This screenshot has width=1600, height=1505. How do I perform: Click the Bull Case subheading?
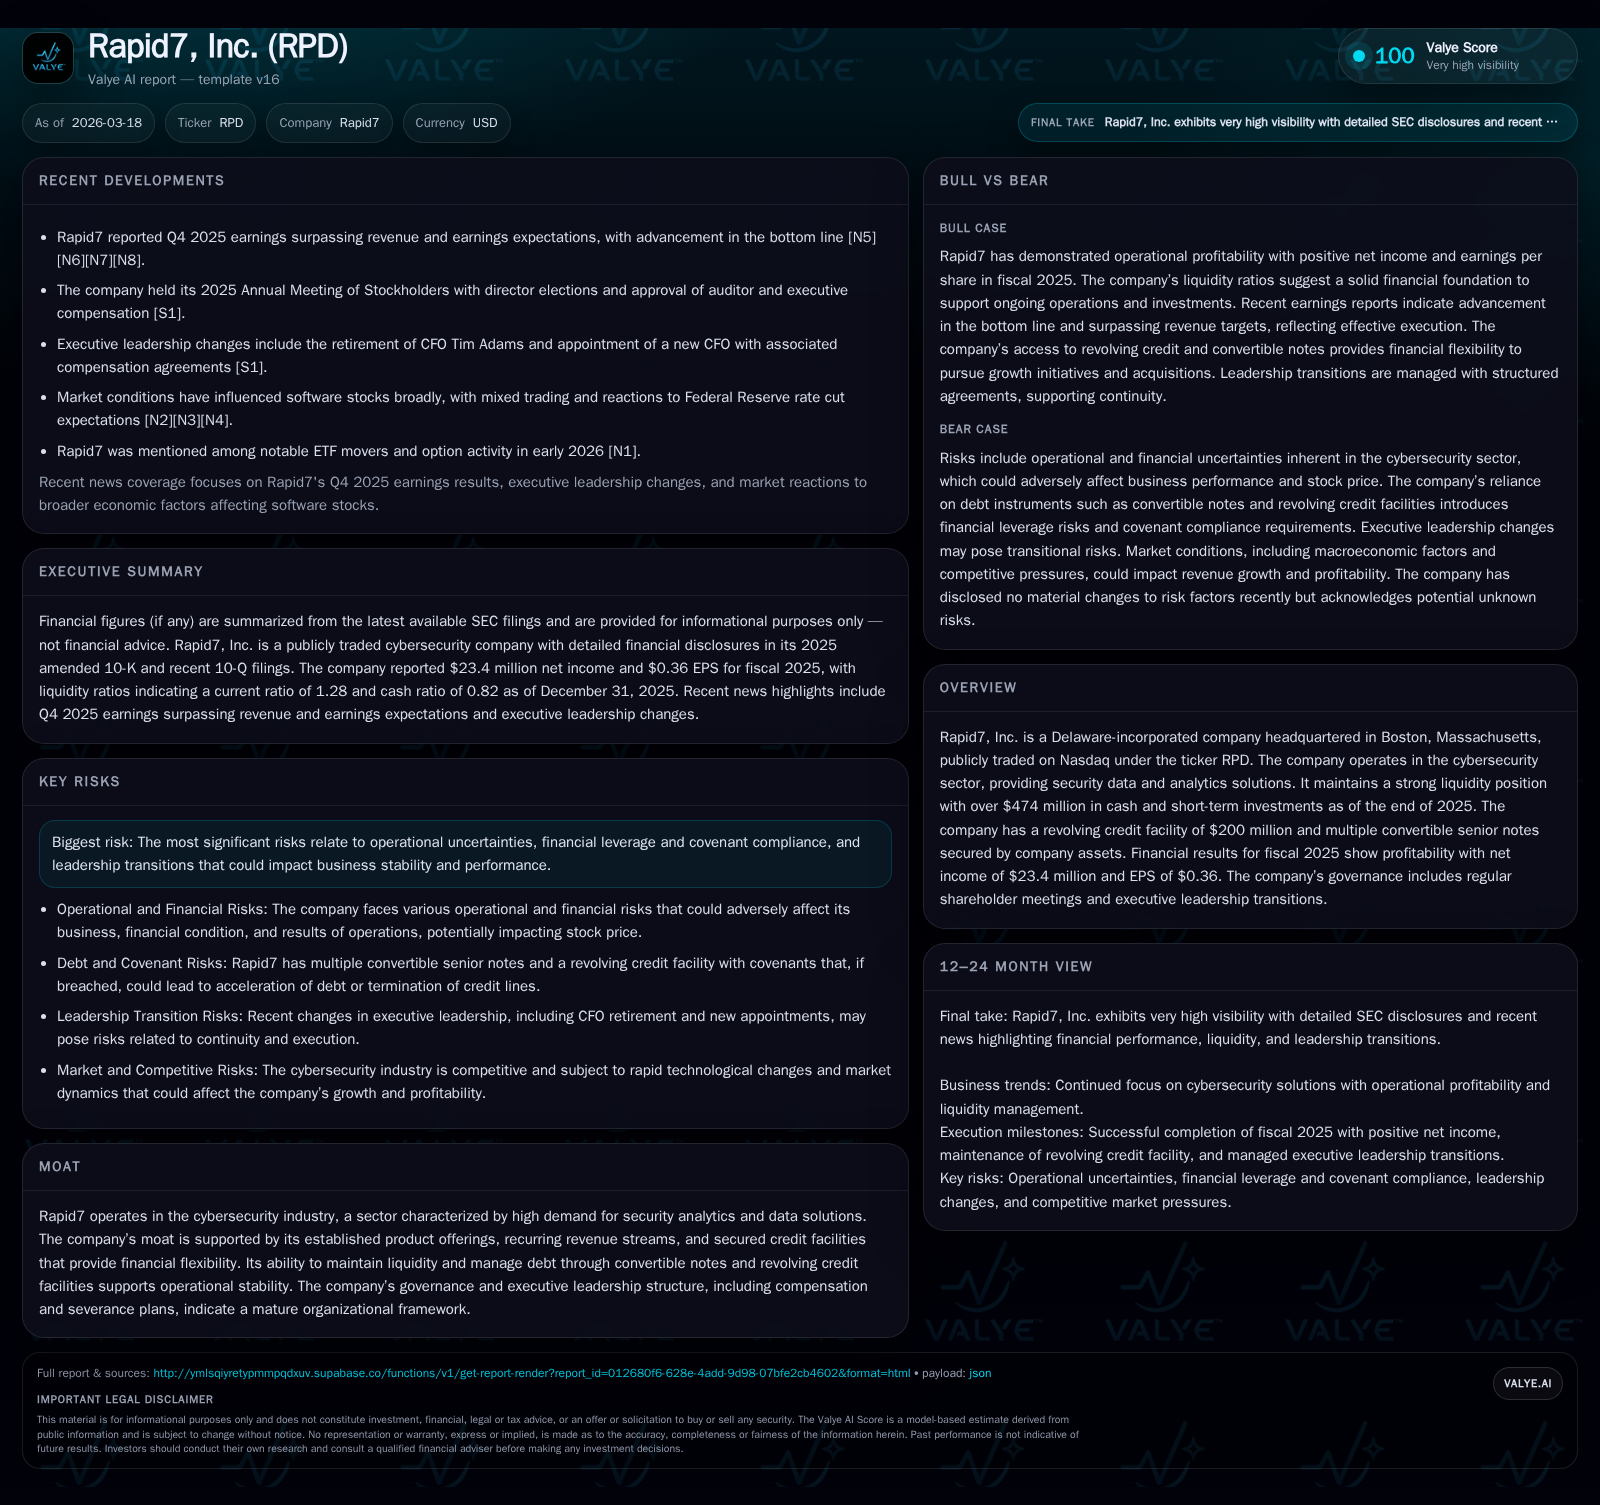973,228
